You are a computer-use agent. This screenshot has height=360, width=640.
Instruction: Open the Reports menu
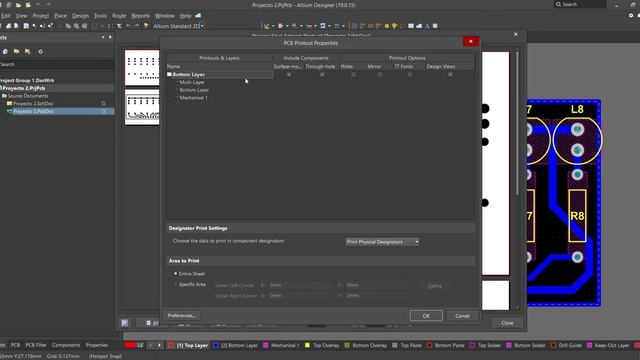click(140, 16)
